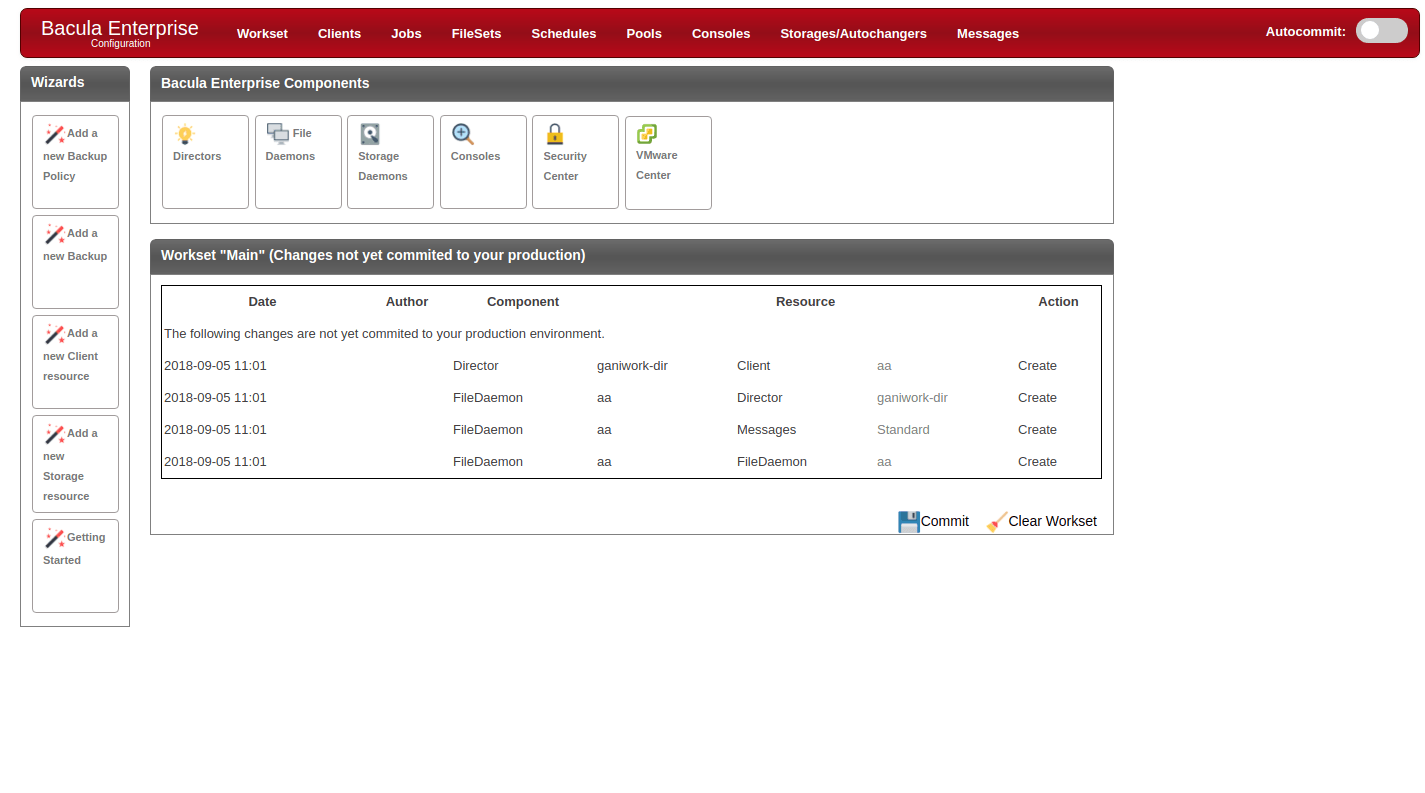The width and height of the screenshot is (1425, 793).
Task: Click the Date column header
Action: coord(262,302)
